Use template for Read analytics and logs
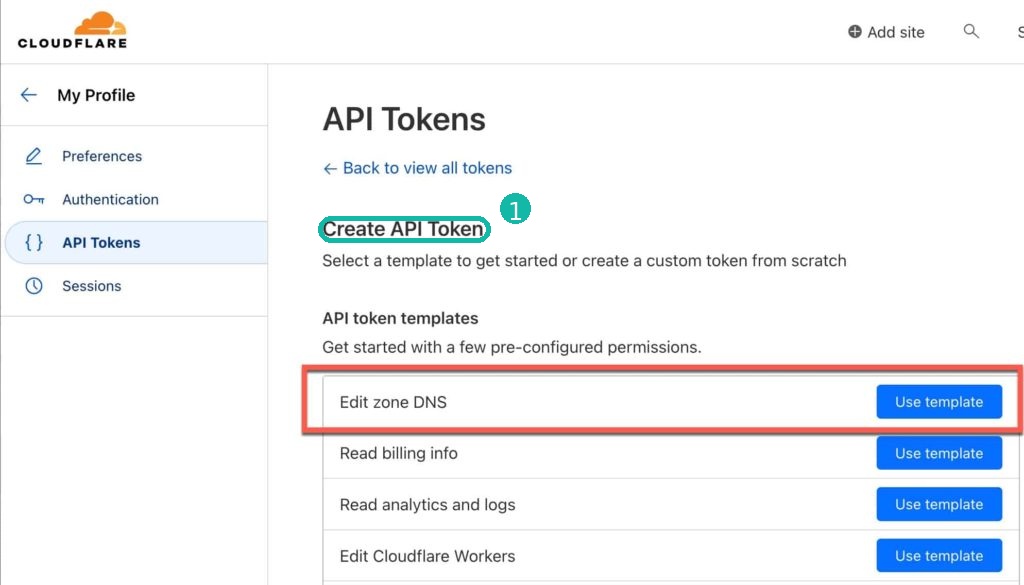The height and width of the screenshot is (585, 1024). [938, 504]
